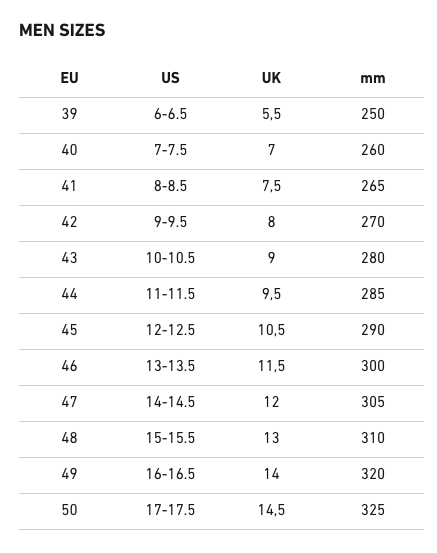The width and height of the screenshot is (437, 553).
Task: Click UK size 7,5 cell
Action: (271, 186)
